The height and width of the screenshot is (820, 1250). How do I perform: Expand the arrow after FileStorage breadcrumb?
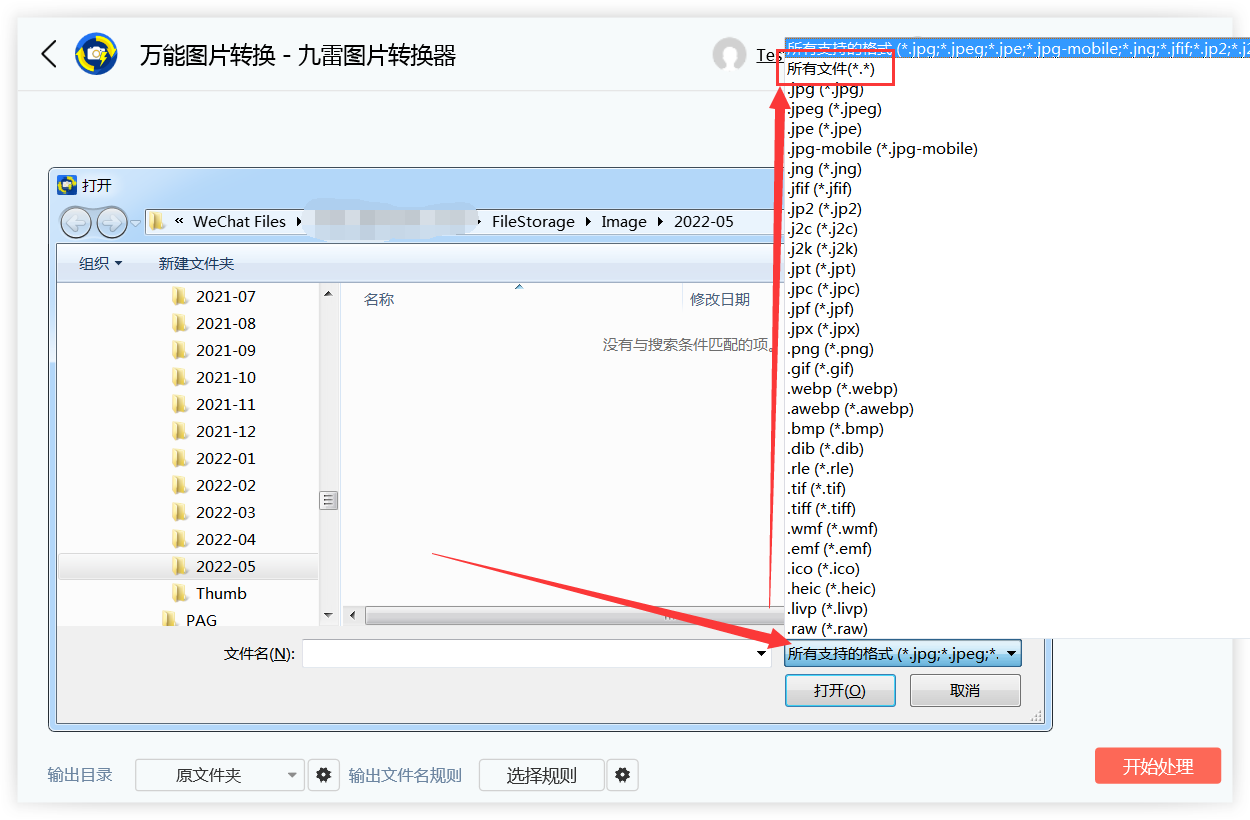588,222
